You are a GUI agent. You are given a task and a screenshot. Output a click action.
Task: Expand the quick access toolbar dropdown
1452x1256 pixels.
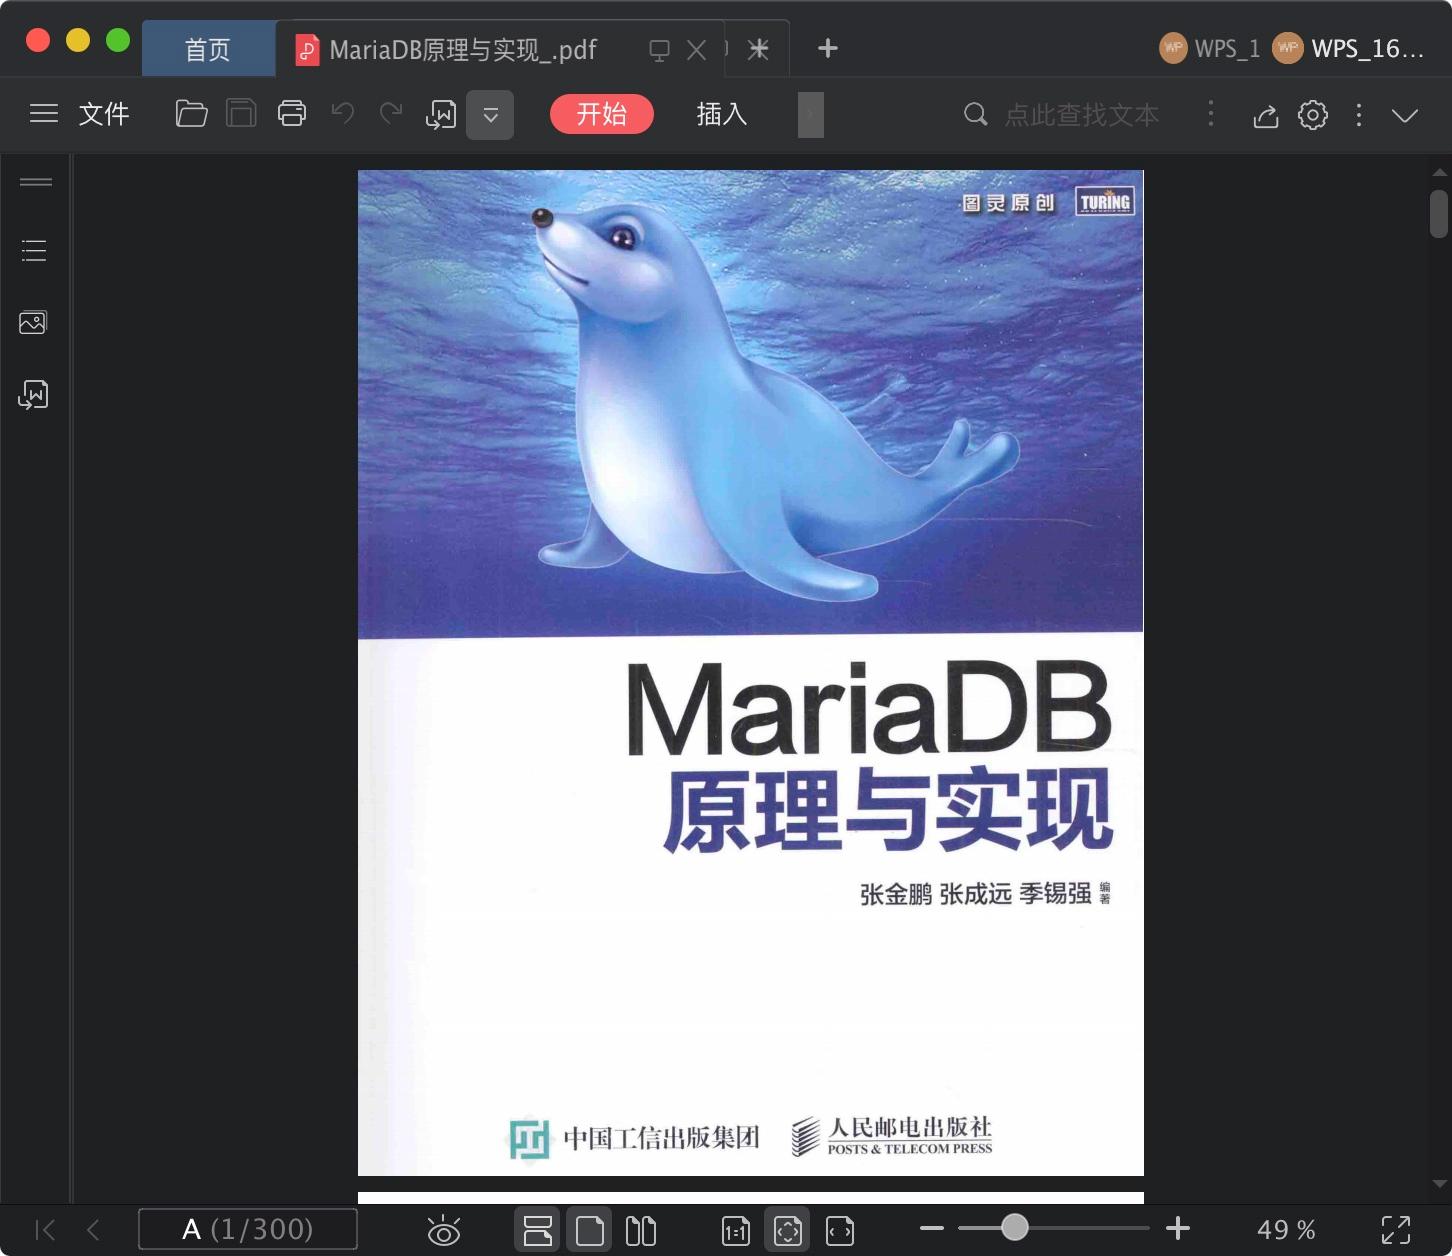click(x=490, y=115)
